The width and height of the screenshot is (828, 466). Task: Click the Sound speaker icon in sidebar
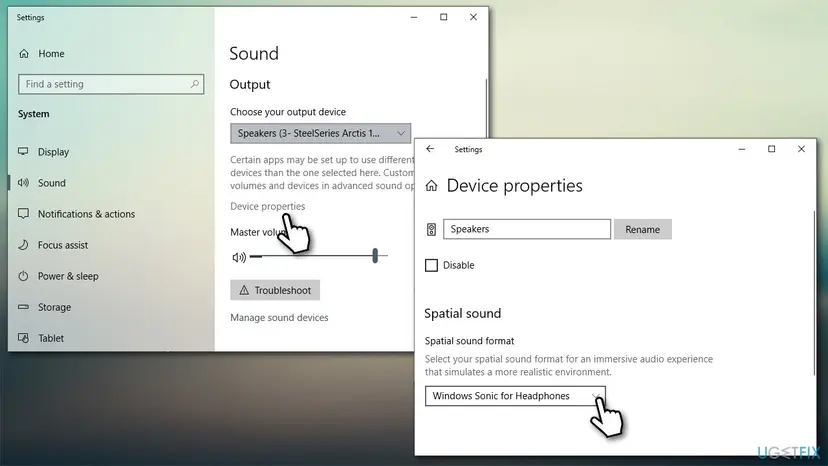click(23, 183)
